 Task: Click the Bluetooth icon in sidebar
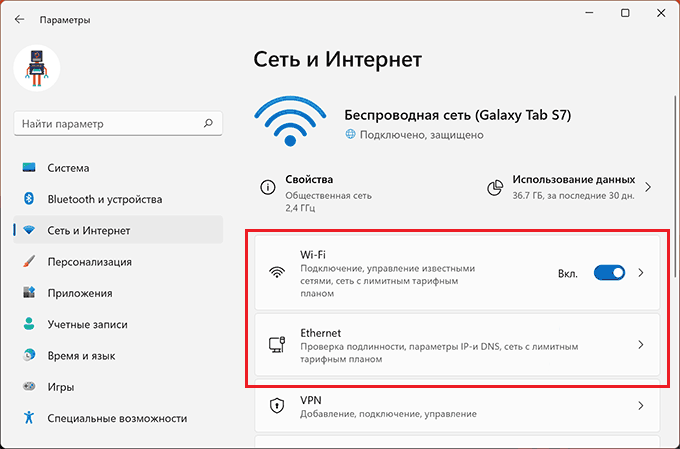point(29,199)
